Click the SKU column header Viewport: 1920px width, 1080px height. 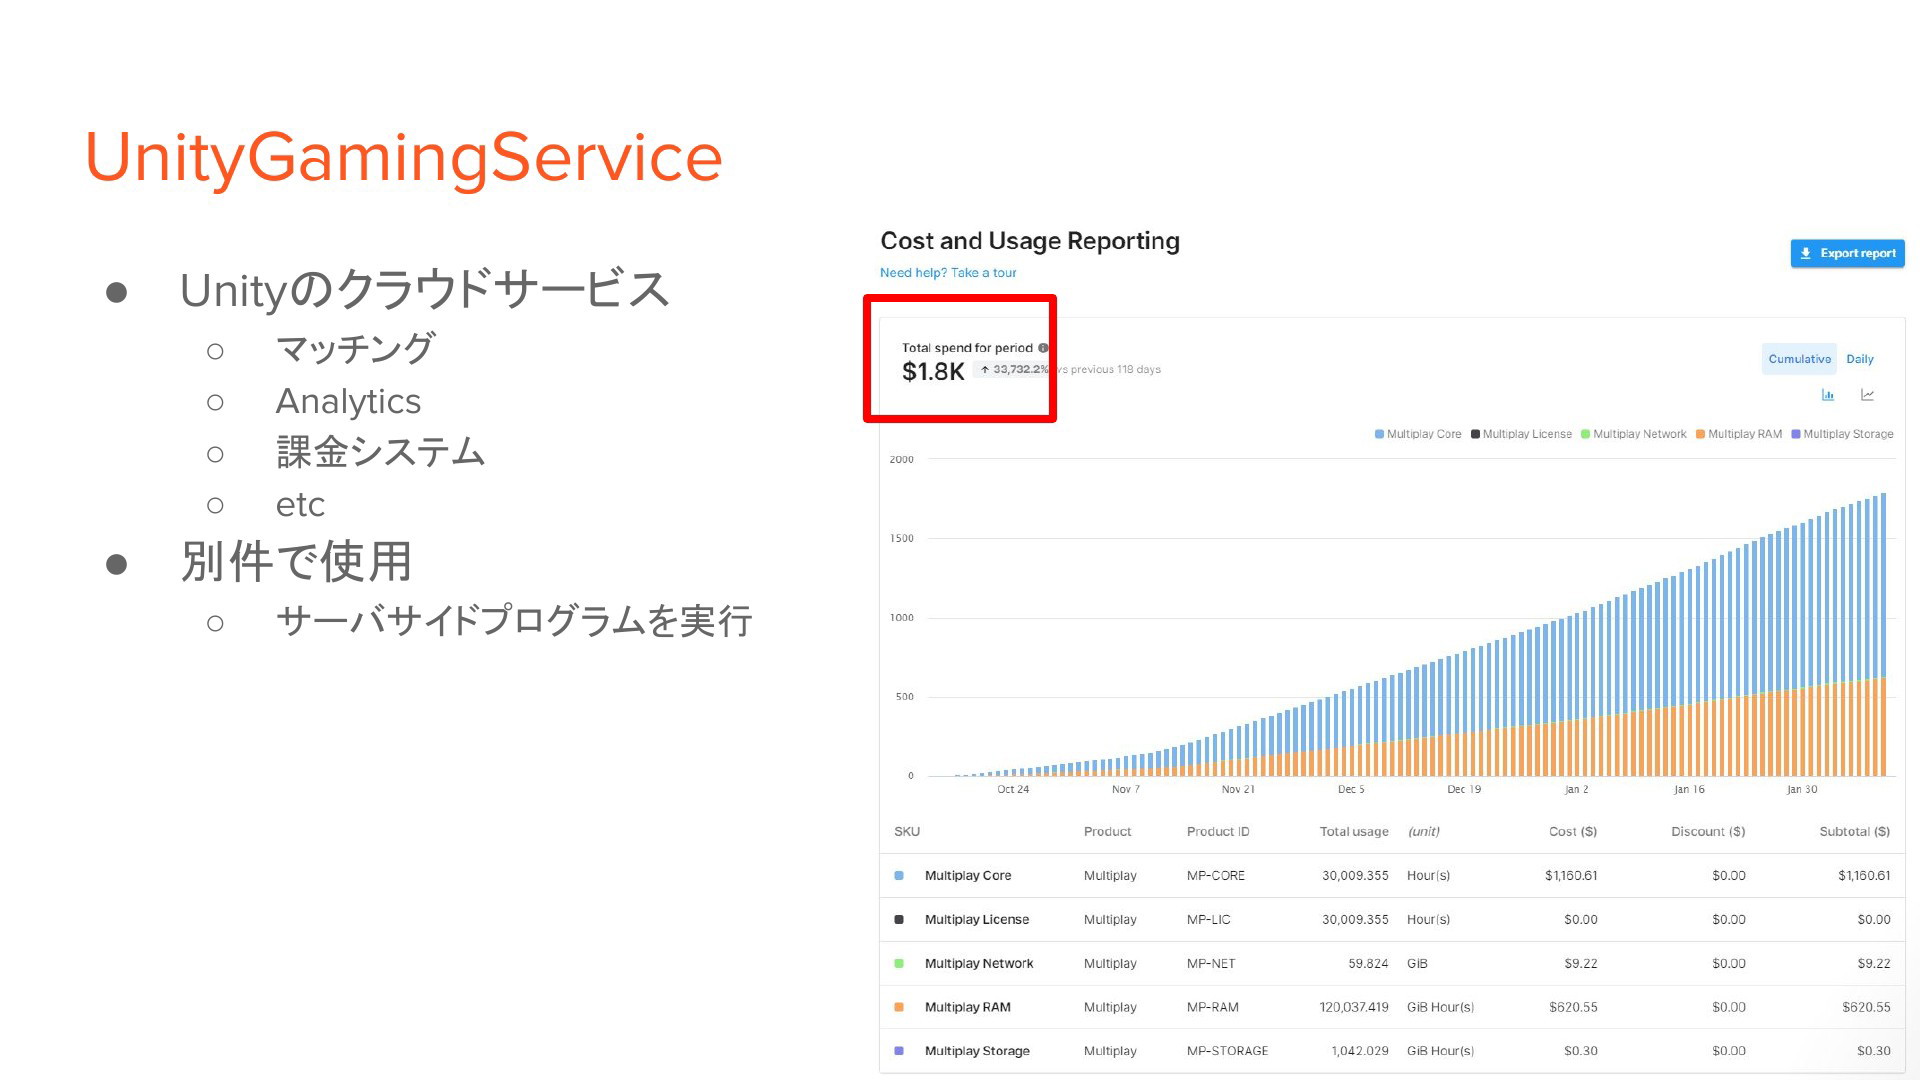click(x=907, y=832)
